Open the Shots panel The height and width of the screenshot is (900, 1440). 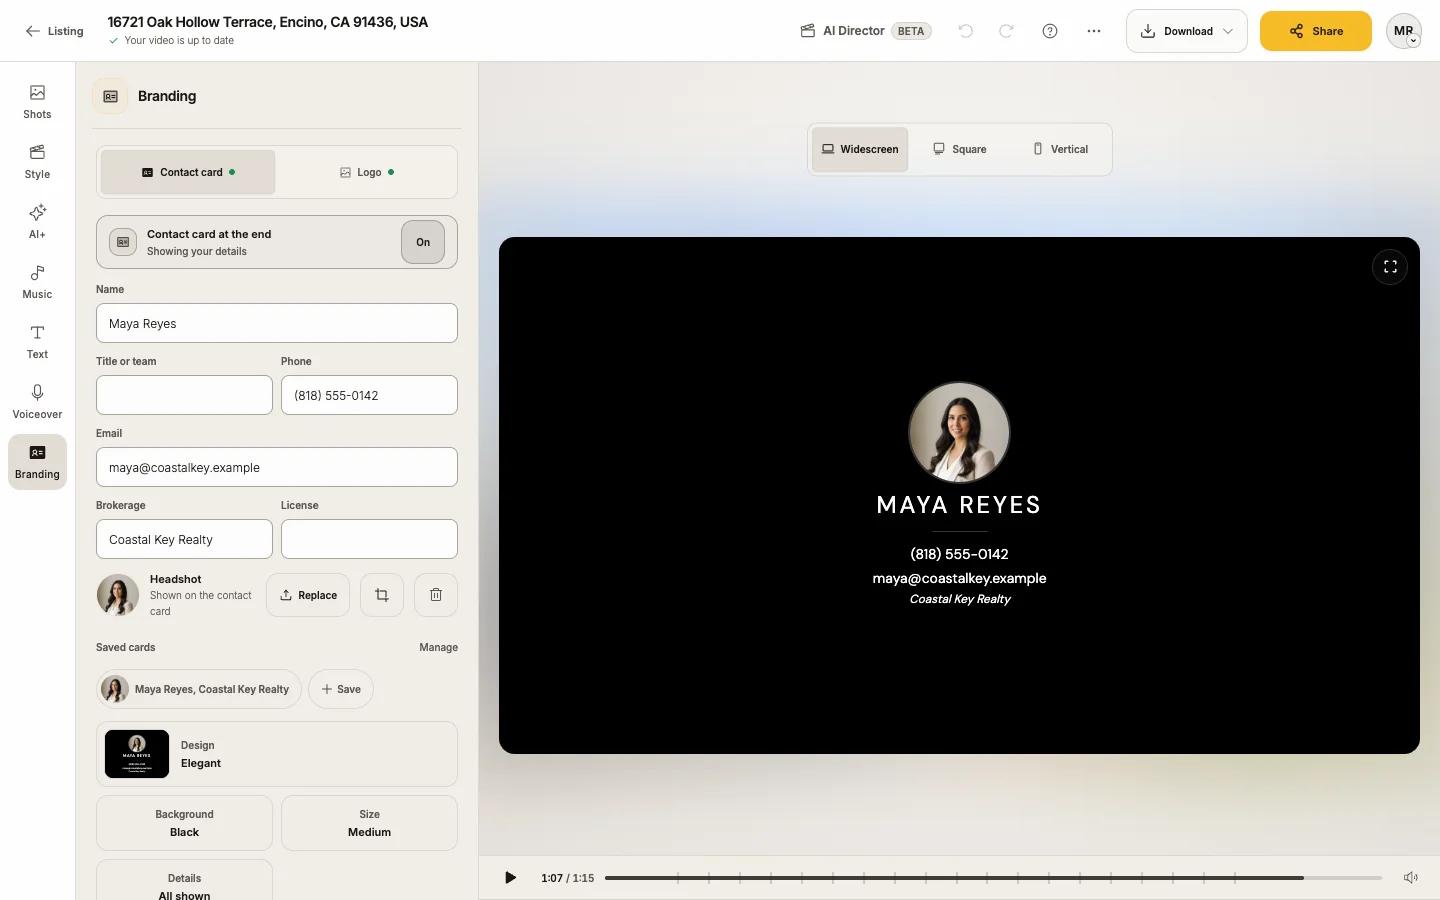(37, 102)
